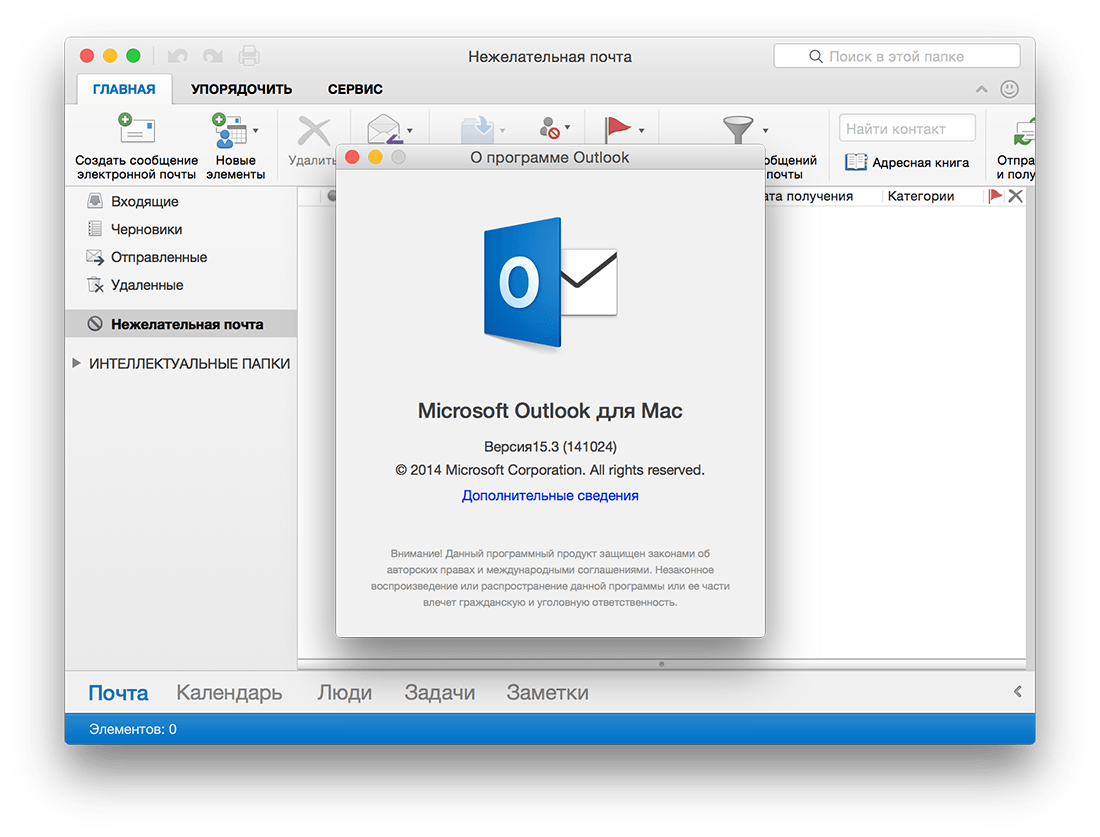Click the New Items icon
The image size is (1100, 837).
point(229,130)
